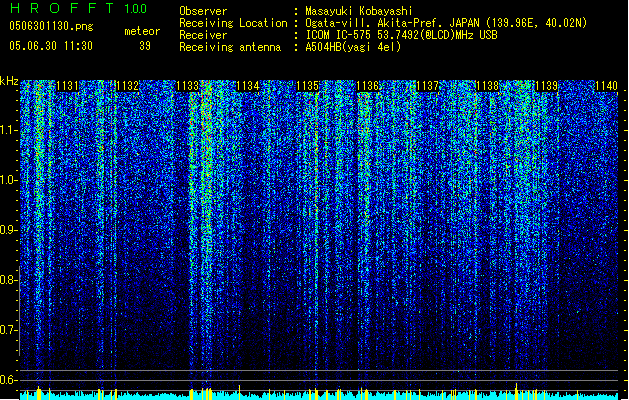This screenshot has height=400, width=629.
Task: Click the 1132 time marker
Action: pos(127,86)
